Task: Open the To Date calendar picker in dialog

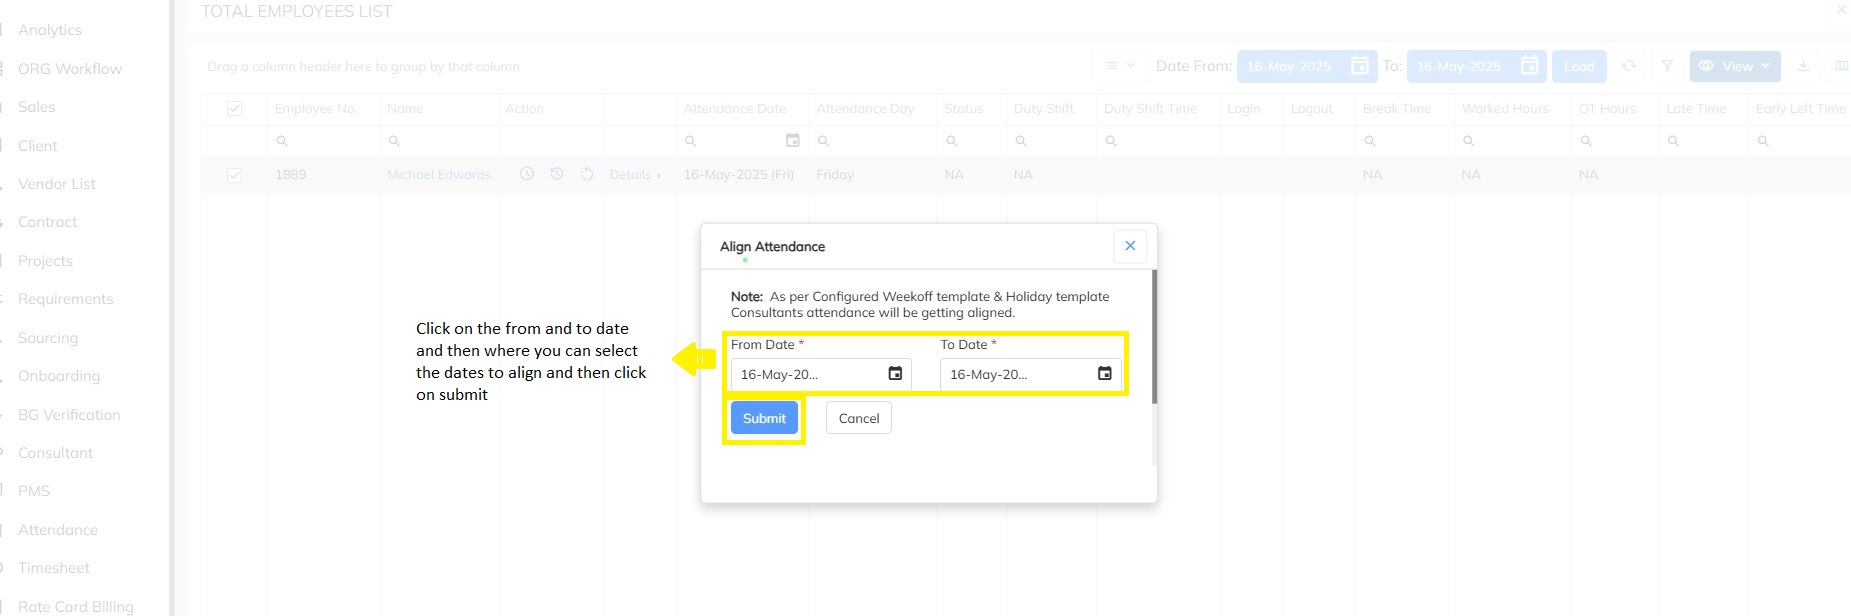Action: 1104,374
